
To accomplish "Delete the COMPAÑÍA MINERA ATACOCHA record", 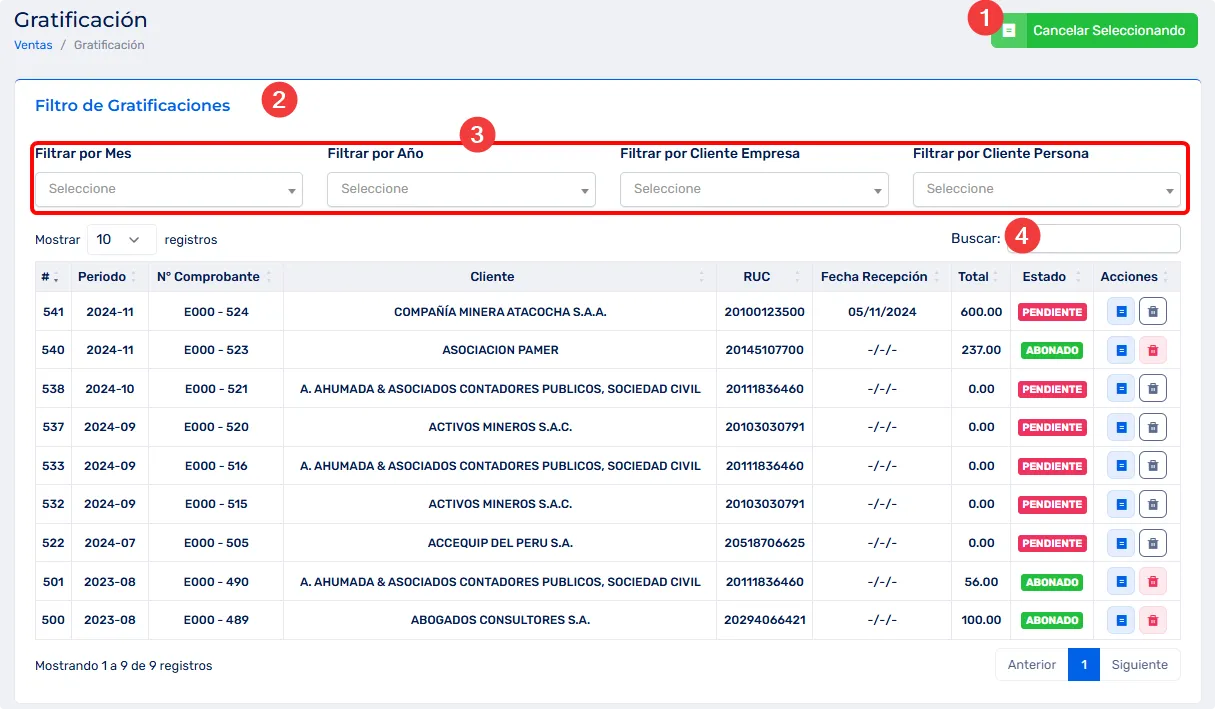I will pyautogui.click(x=1153, y=312).
